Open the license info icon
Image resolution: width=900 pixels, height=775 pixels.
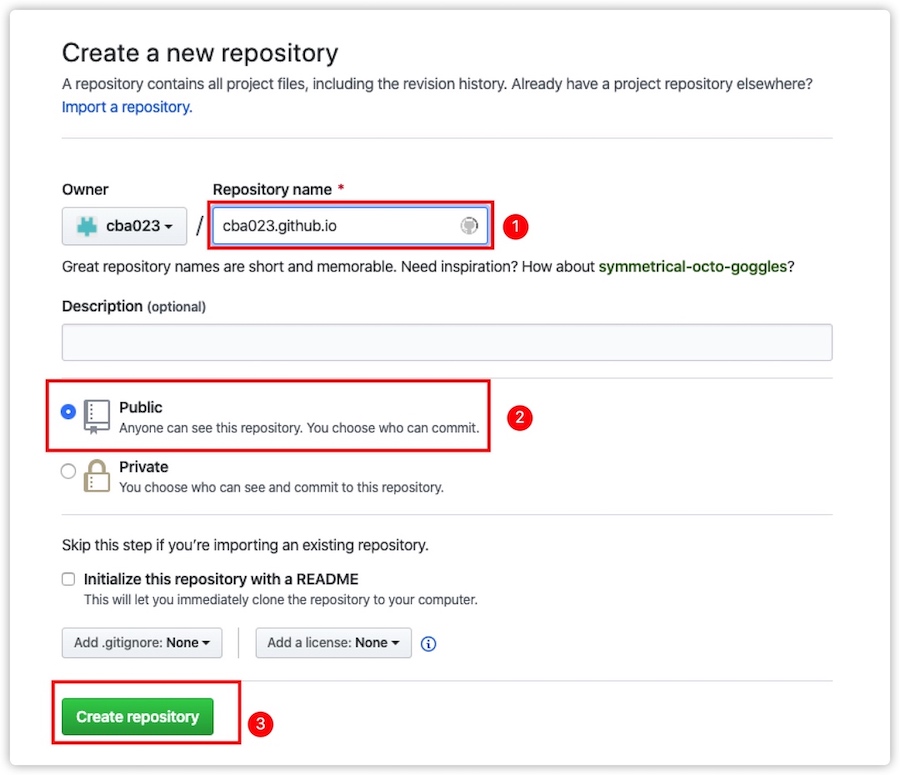coord(428,644)
